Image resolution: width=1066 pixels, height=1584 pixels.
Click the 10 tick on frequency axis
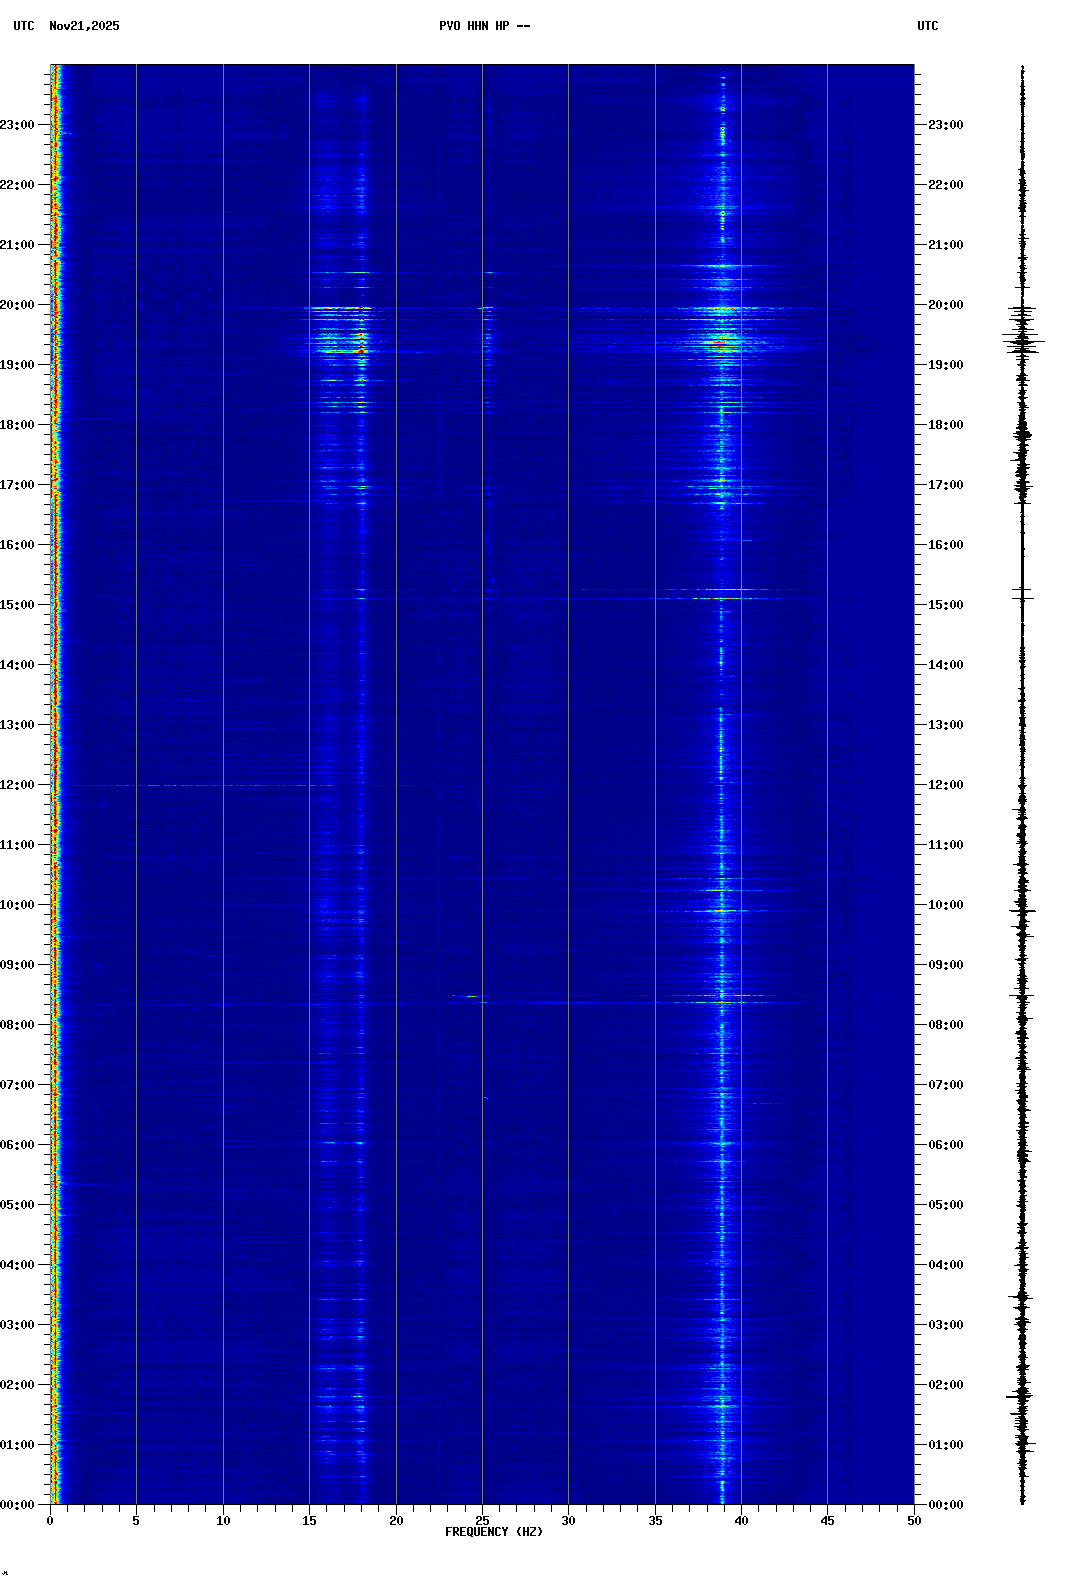click(x=223, y=1521)
